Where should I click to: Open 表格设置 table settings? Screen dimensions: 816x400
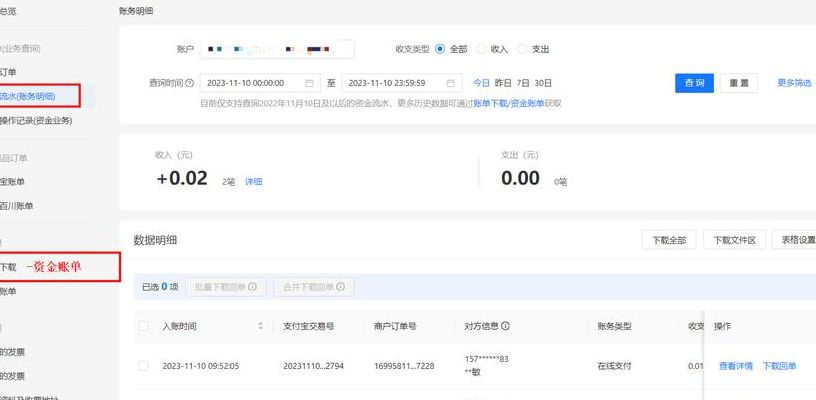click(795, 240)
